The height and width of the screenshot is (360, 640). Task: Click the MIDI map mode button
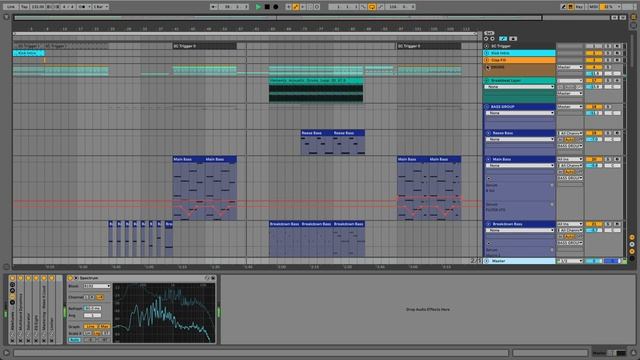click(x=594, y=7)
